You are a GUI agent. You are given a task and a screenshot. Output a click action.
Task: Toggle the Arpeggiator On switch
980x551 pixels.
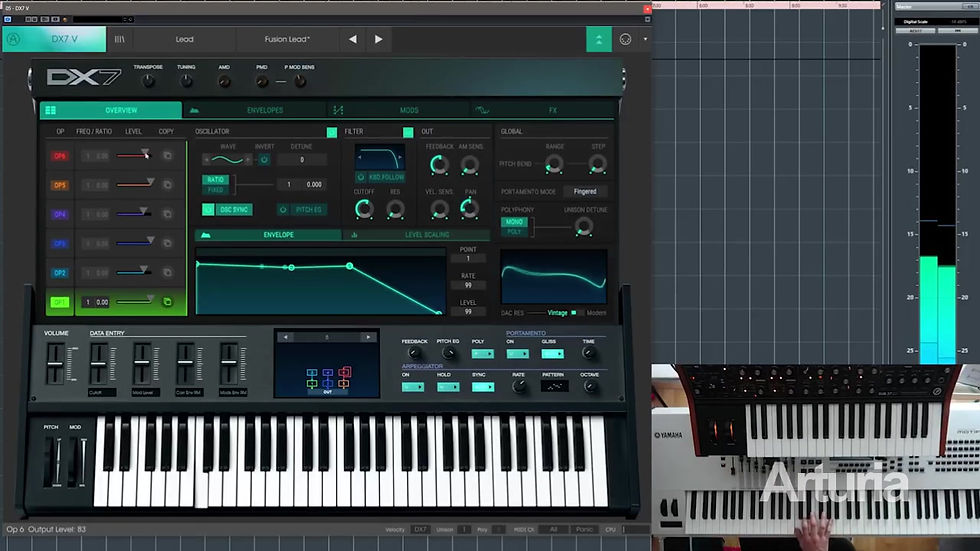(x=412, y=387)
